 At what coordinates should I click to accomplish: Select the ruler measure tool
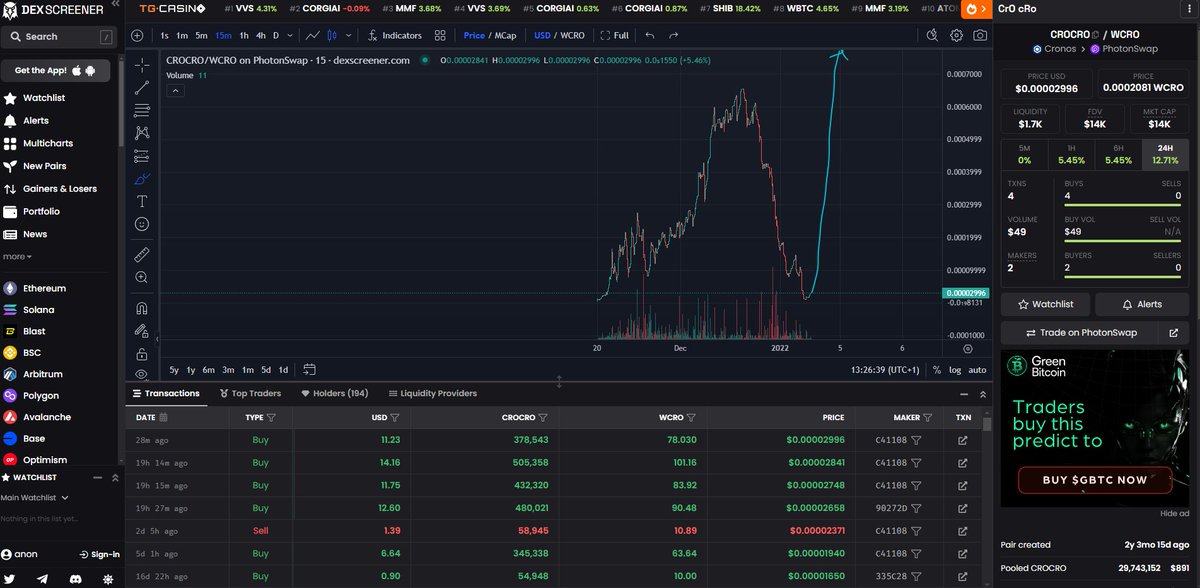(x=142, y=254)
